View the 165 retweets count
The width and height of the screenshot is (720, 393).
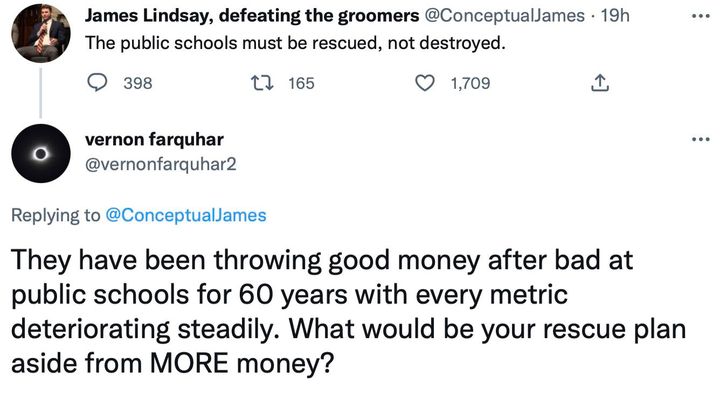301,83
